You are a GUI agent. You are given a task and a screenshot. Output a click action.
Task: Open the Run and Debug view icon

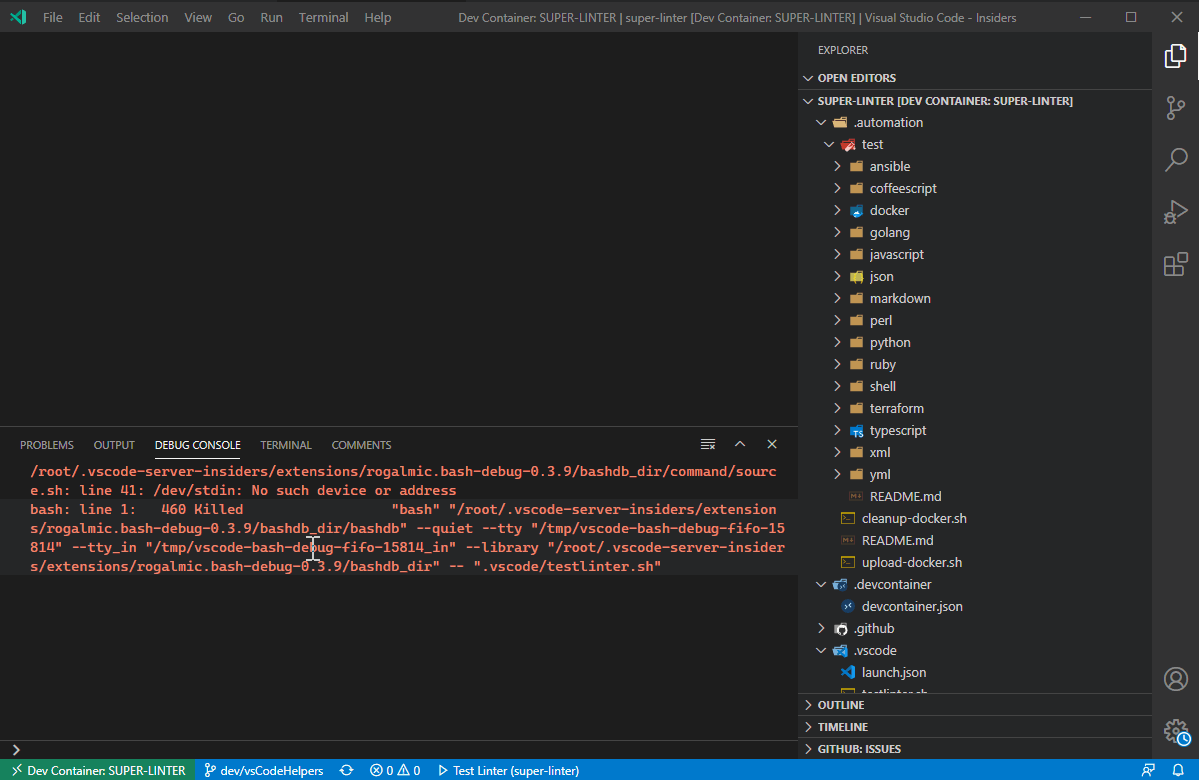point(1175,212)
